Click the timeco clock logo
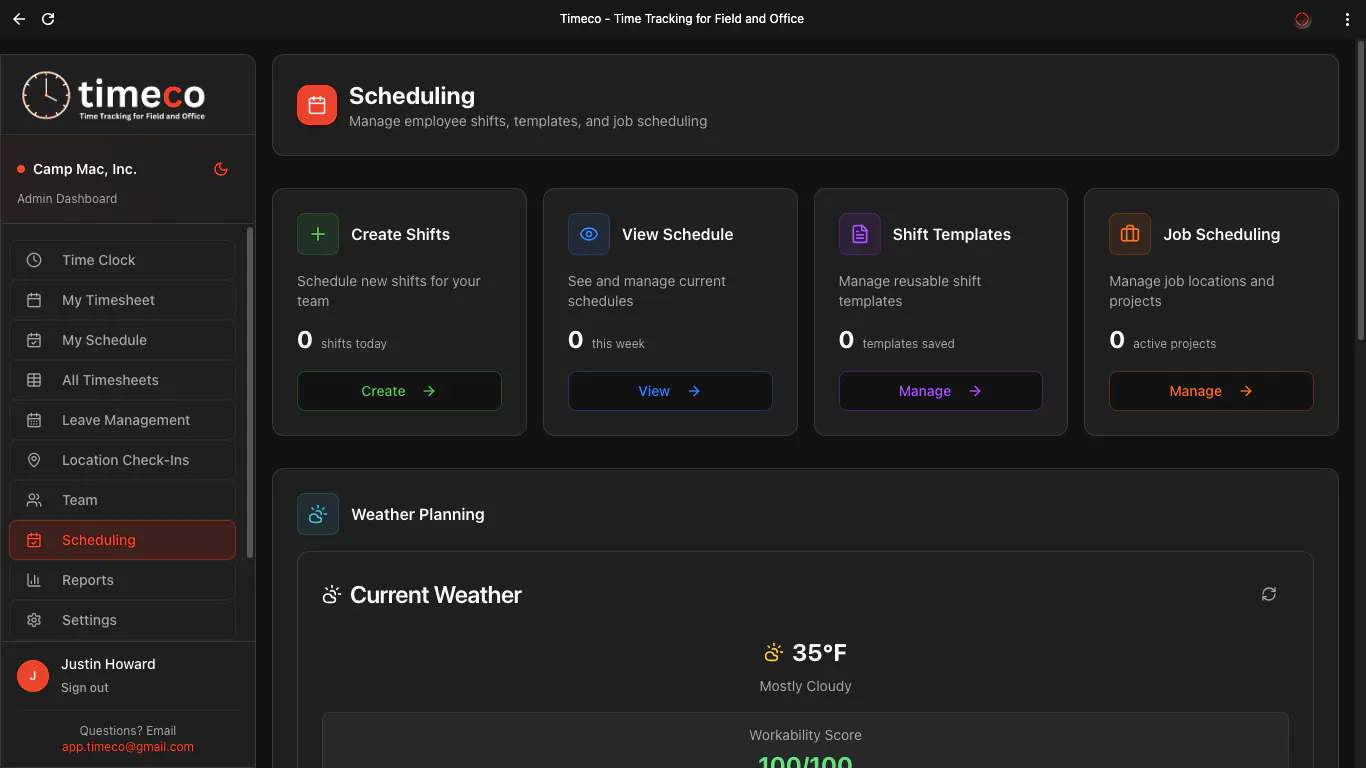1366x768 pixels. click(x=46, y=95)
